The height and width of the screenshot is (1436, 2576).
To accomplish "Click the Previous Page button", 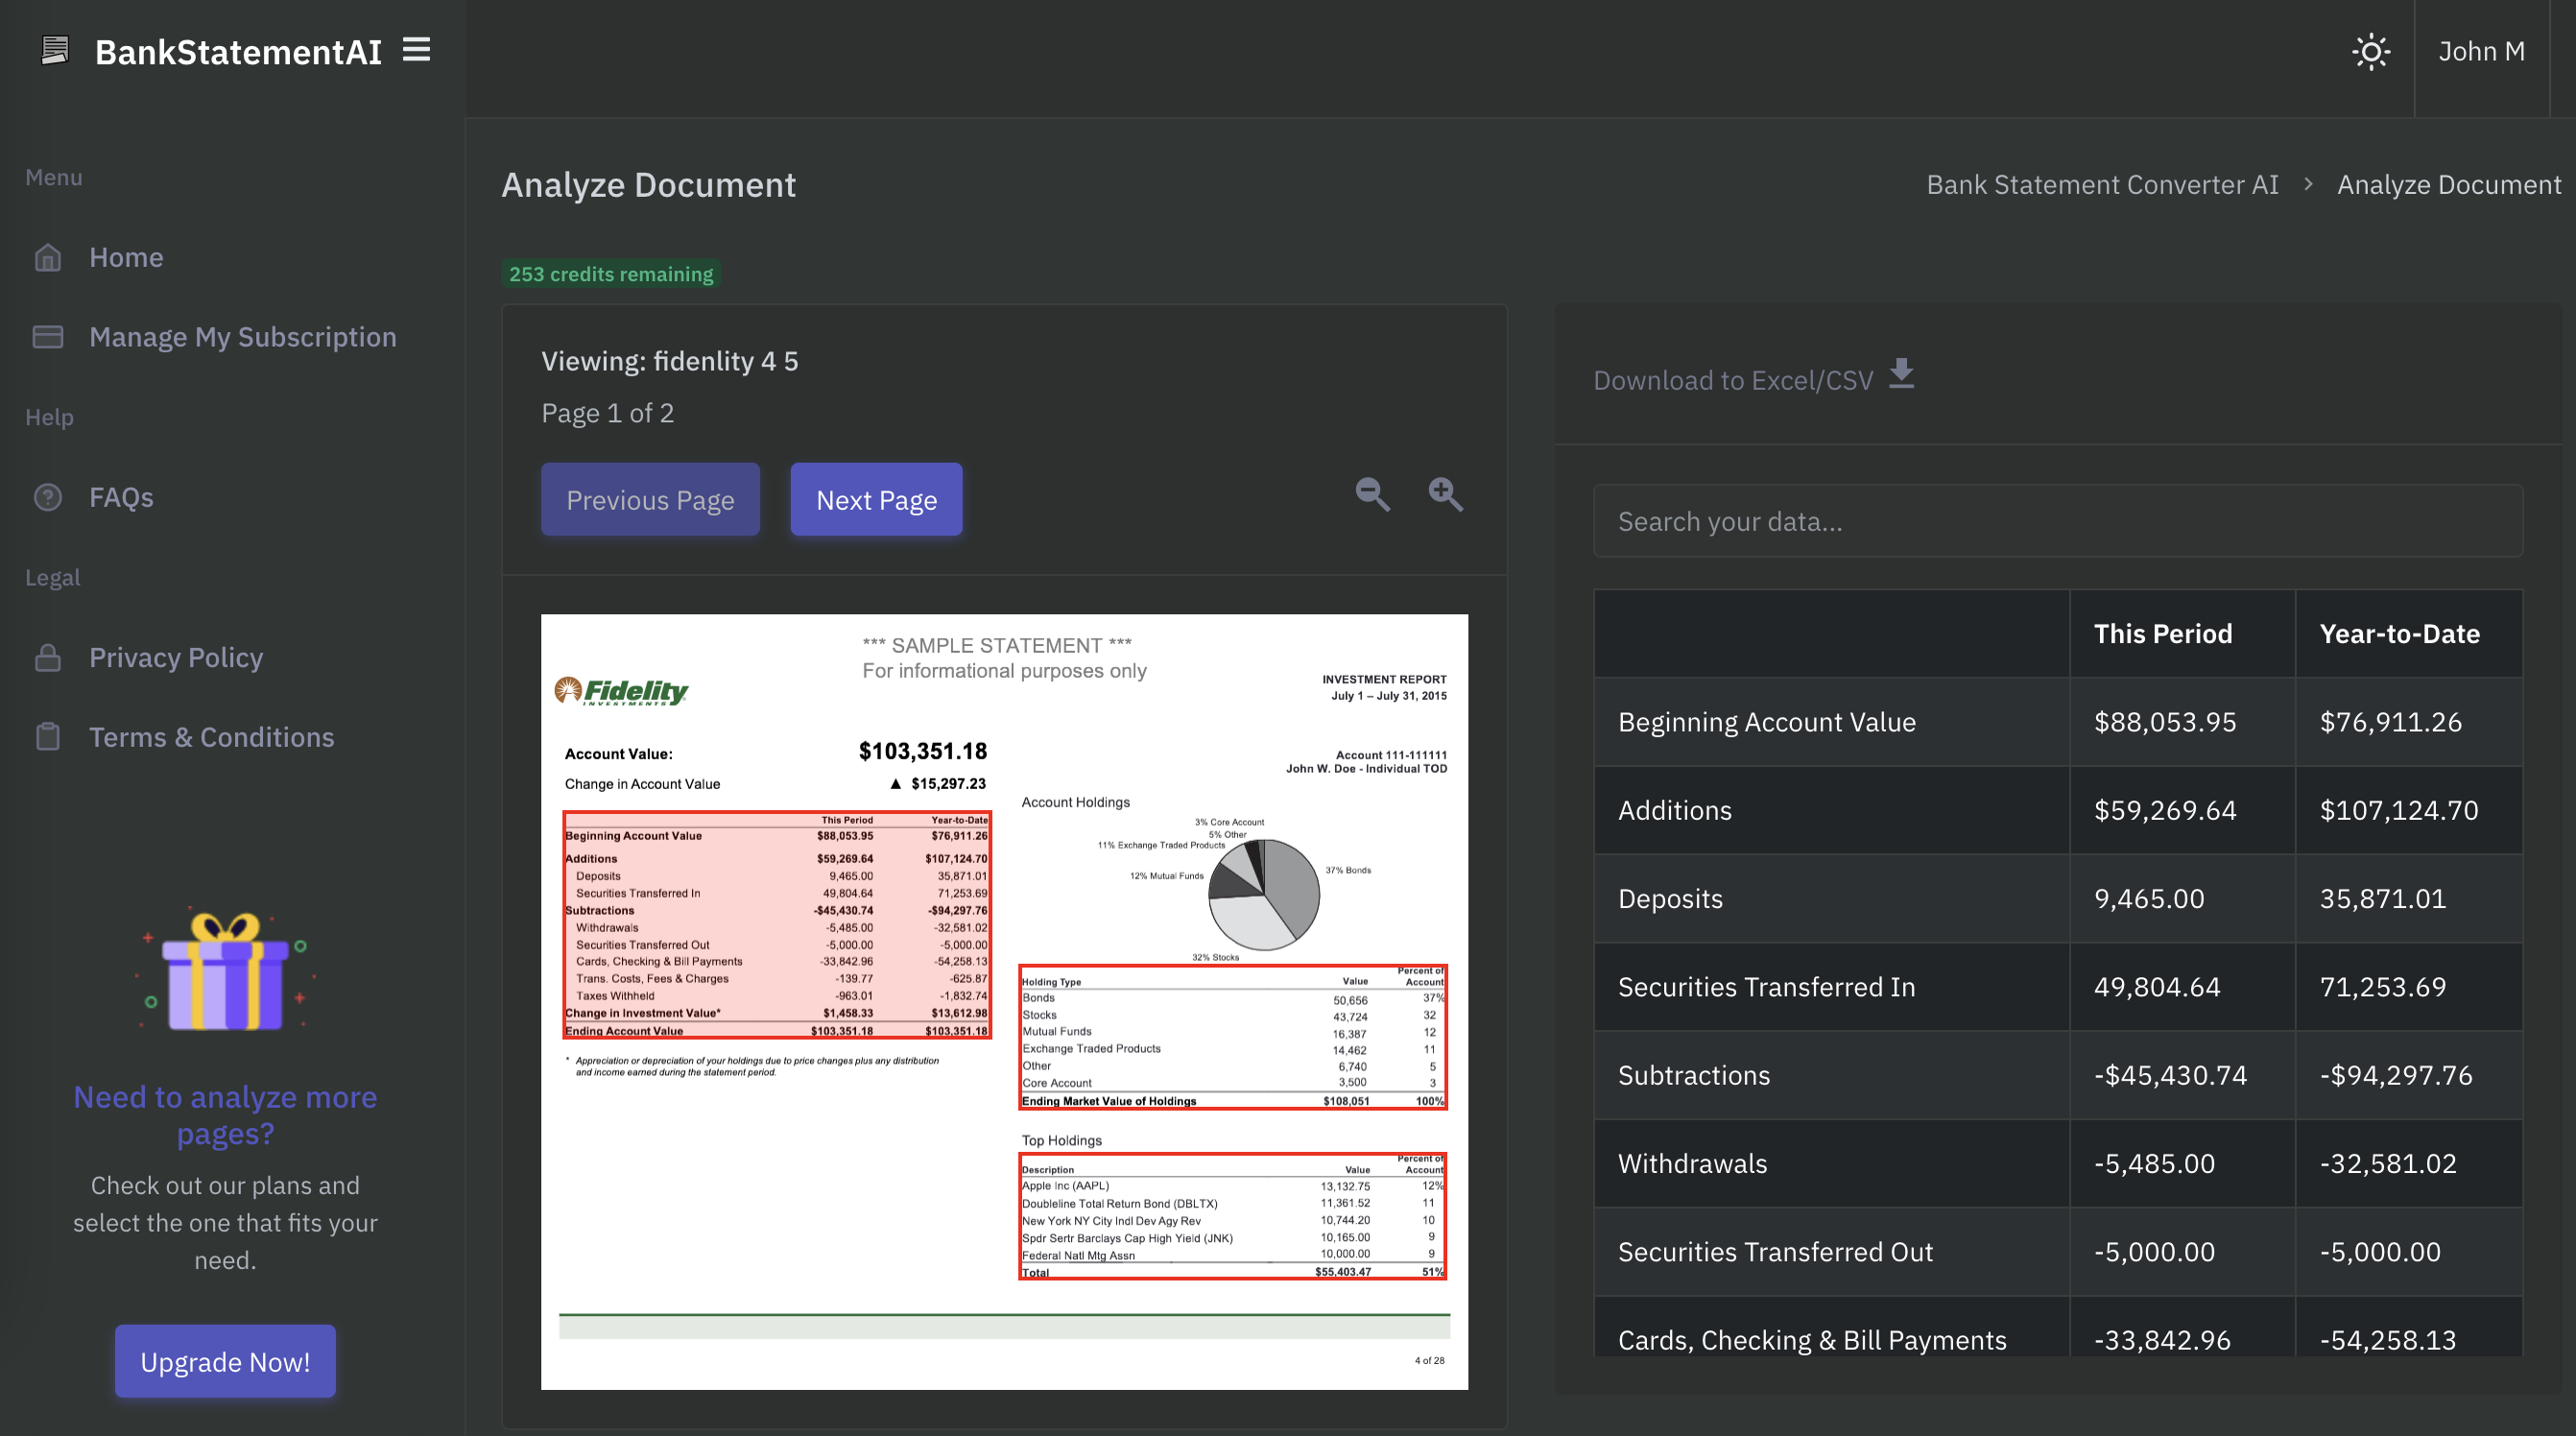I will pos(650,499).
